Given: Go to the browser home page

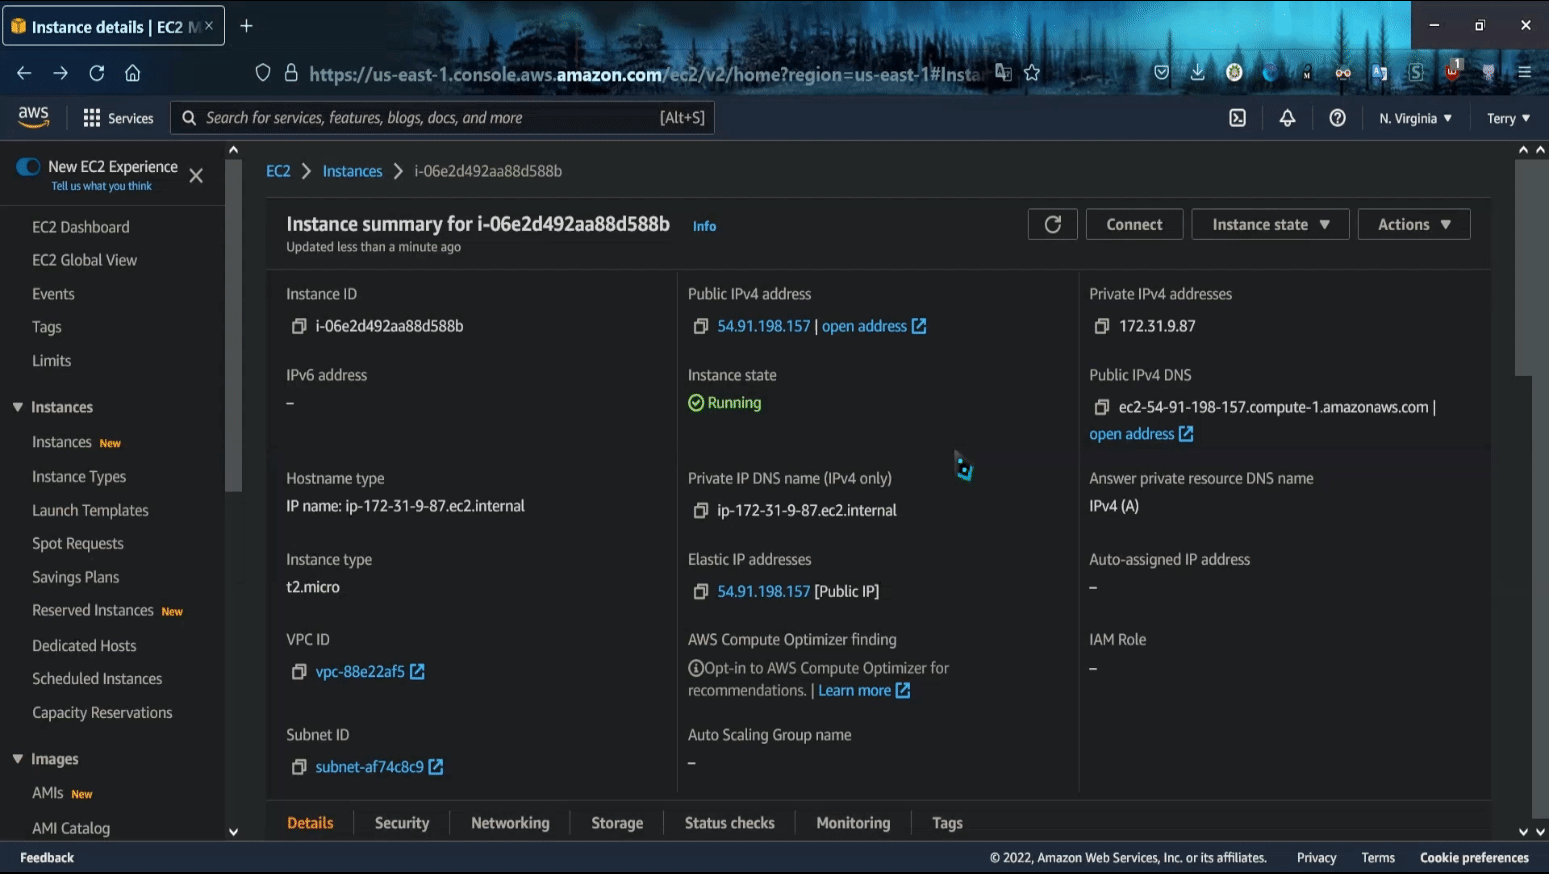Looking at the screenshot, I should point(132,73).
